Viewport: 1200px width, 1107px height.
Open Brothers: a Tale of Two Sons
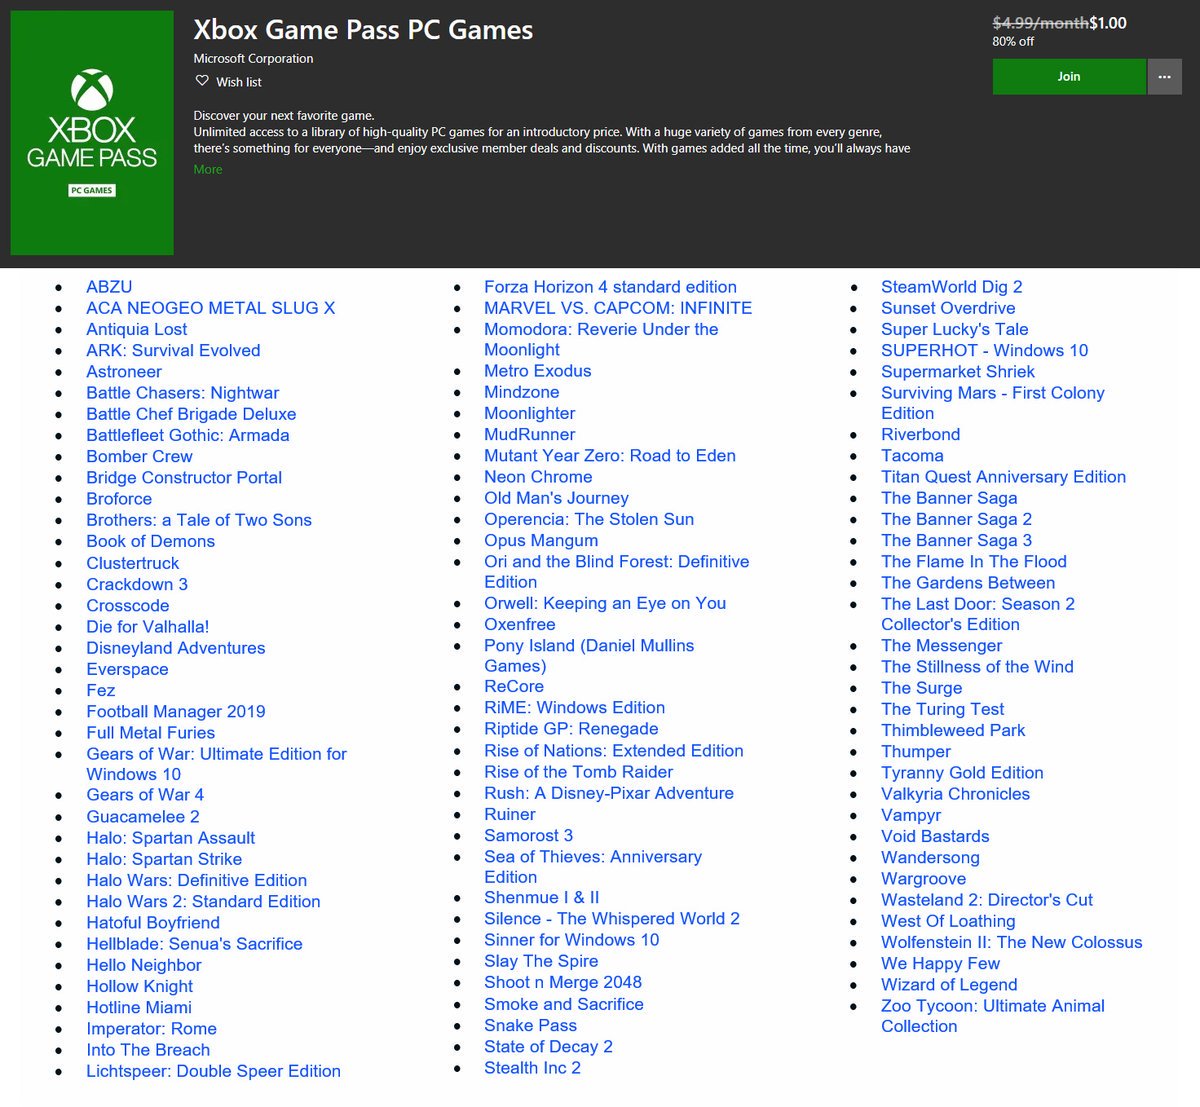click(x=199, y=520)
